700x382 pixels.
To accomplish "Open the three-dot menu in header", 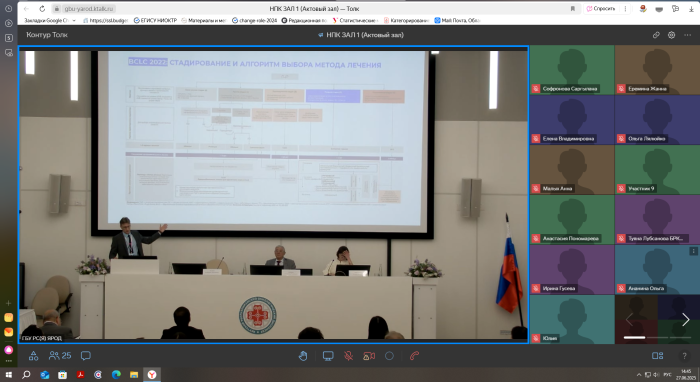I will pyautogui.click(x=688, y=35).
